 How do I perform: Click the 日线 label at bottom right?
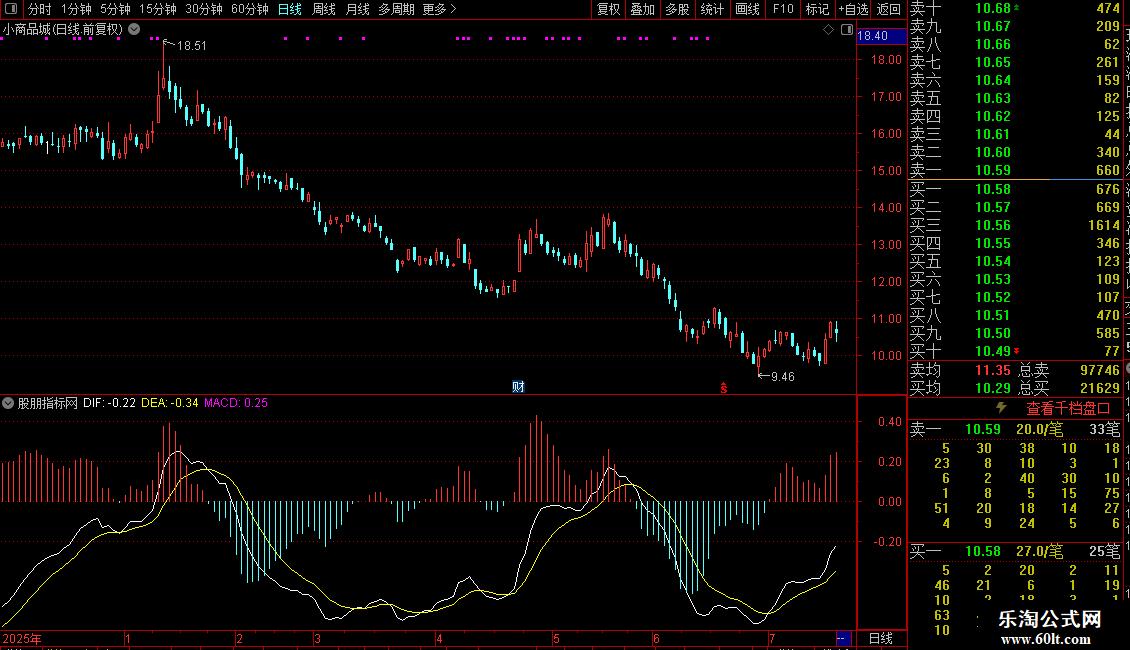[x=881, y=638]
